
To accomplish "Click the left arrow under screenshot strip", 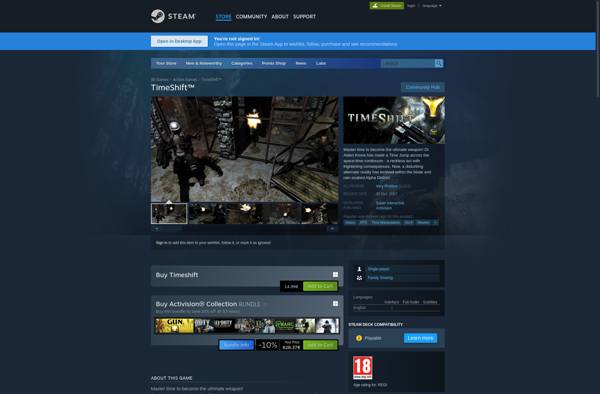I will click(157, 228).
